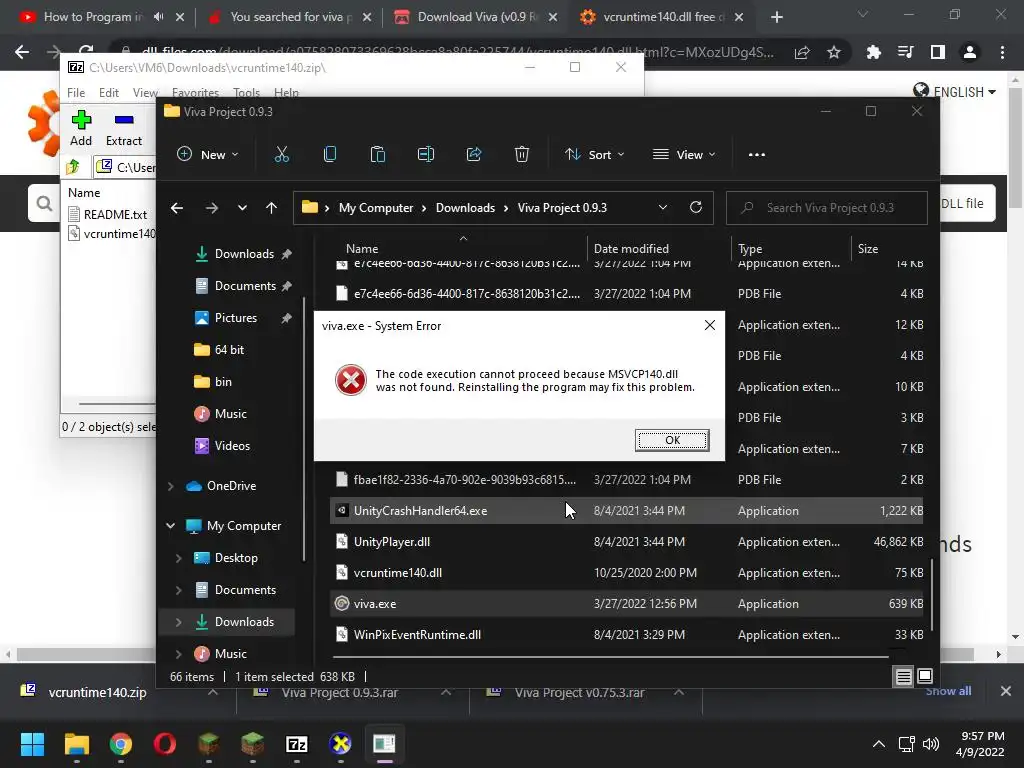This screenshot has height=768, width=1024.
Task: Sort by the Name column header
Action: pyautogui.click(x=362, y=249)
